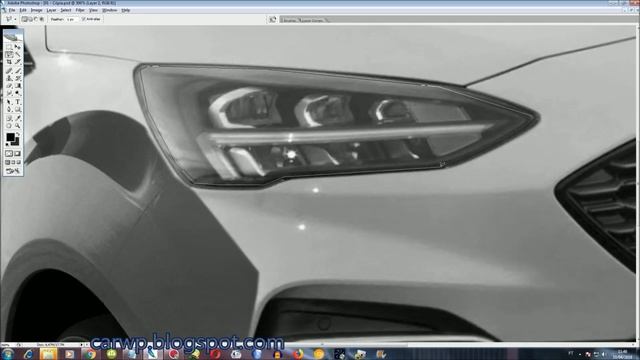Viewport: 640px width, 360px height.
Task: Select the Eyedropper tool
Action: click(18, 118)
